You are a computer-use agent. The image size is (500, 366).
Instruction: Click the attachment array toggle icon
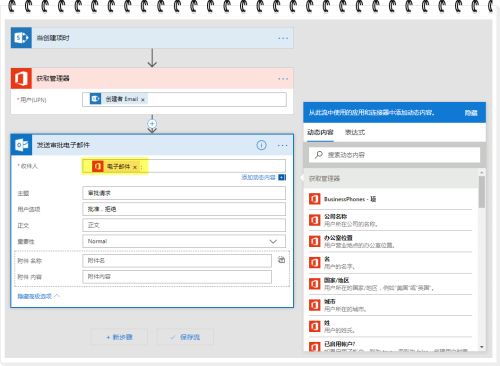281,260
